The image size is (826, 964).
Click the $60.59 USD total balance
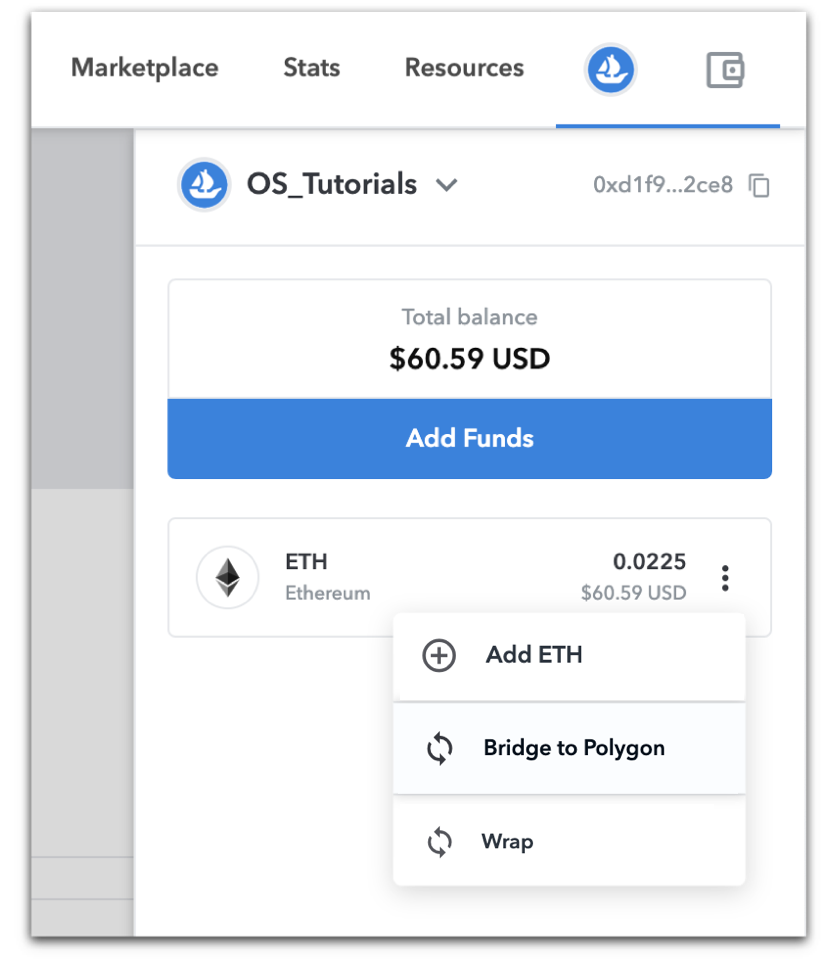pyautogui.click(x=470, y=358)
